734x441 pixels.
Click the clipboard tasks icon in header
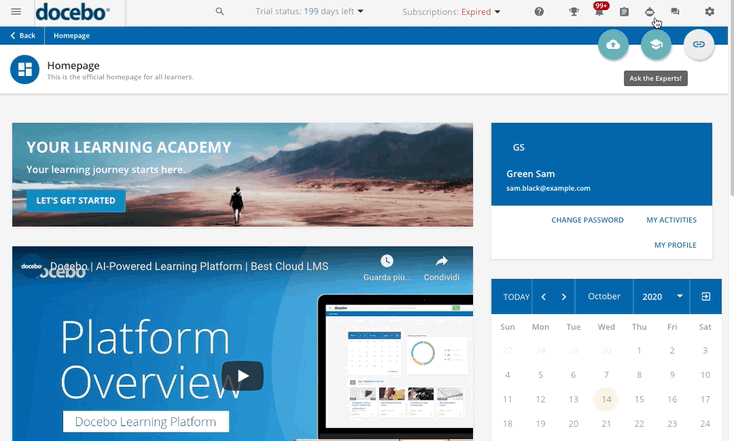pyautogui.click(x=624, y=12)
